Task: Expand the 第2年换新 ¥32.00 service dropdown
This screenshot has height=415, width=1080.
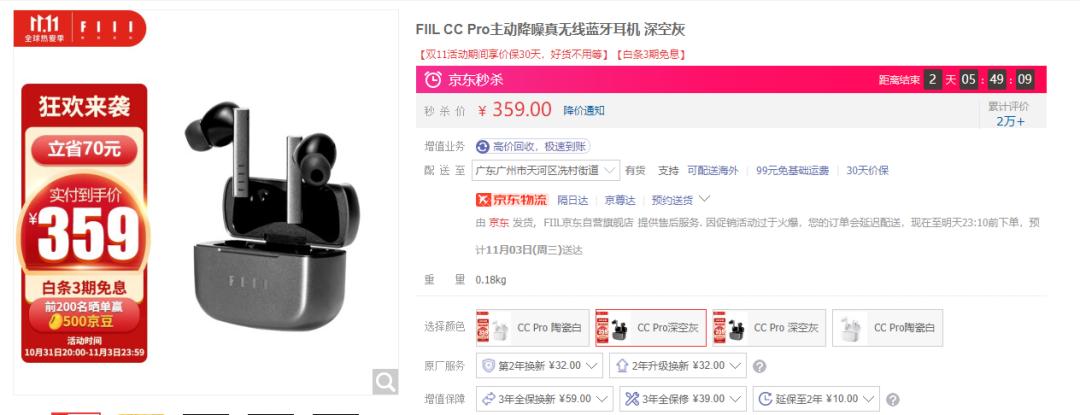Action: point(539,365)
